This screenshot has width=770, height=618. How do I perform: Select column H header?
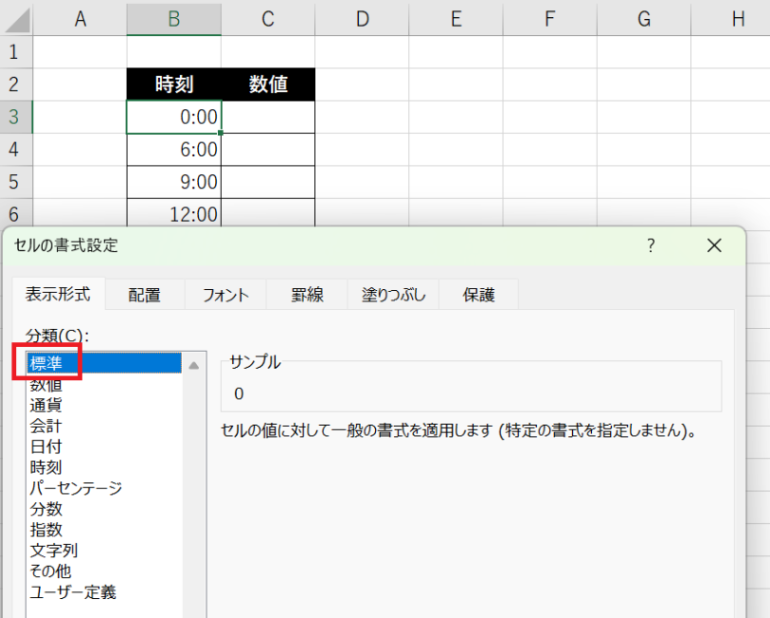pyautogui.click(x=731, y=19)
